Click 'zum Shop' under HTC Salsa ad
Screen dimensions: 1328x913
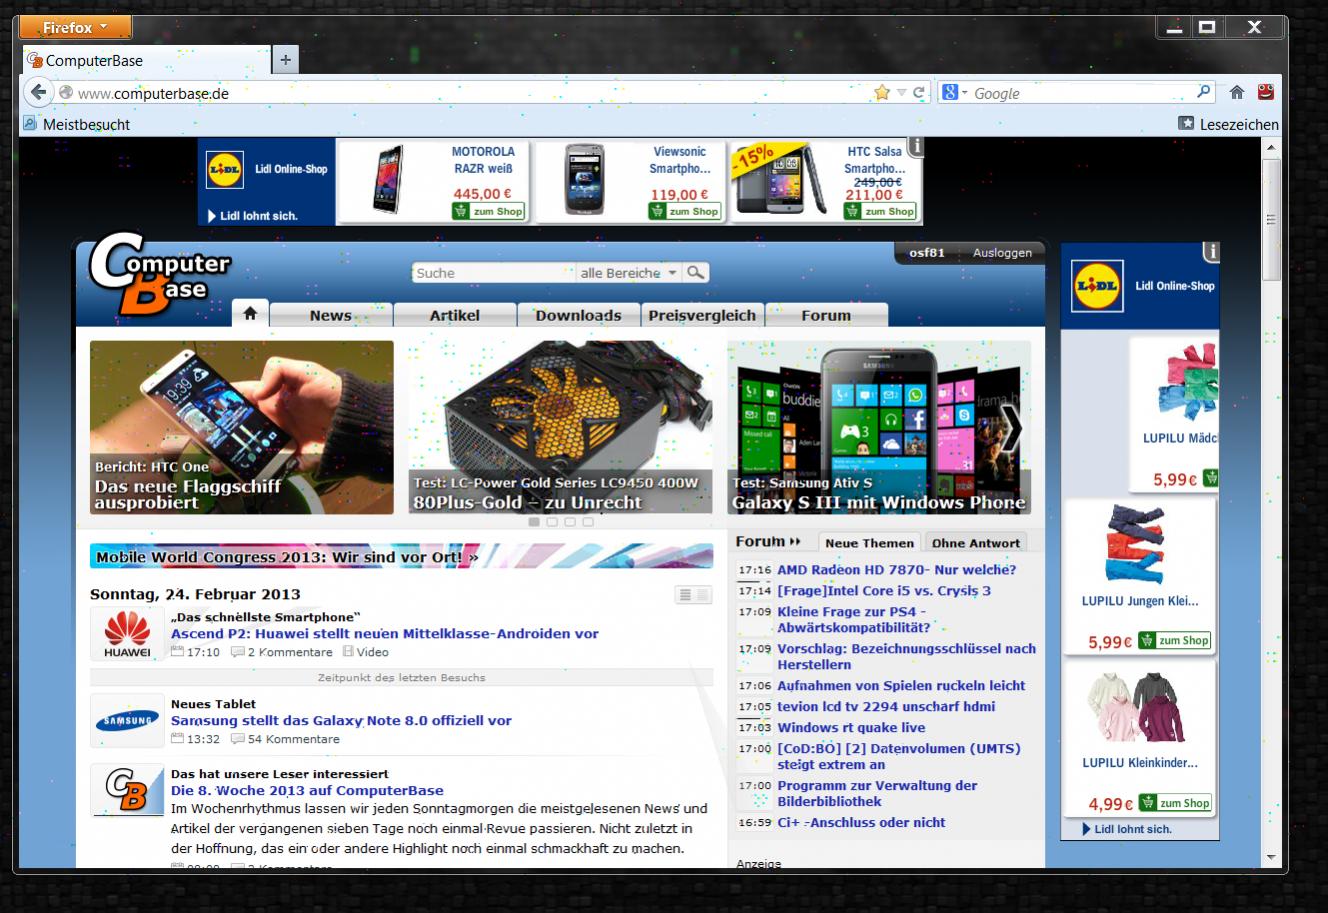click(x=880, y=211)
